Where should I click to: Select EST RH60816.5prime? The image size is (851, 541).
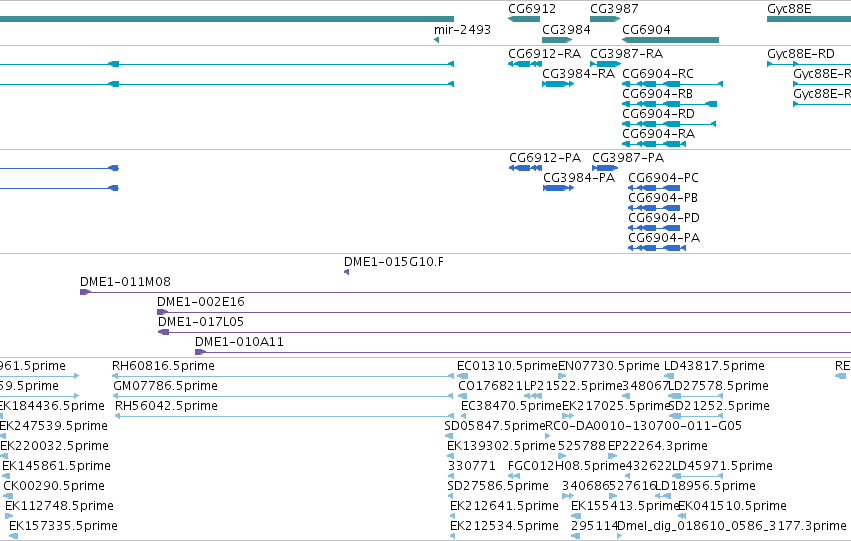(163, 366)
